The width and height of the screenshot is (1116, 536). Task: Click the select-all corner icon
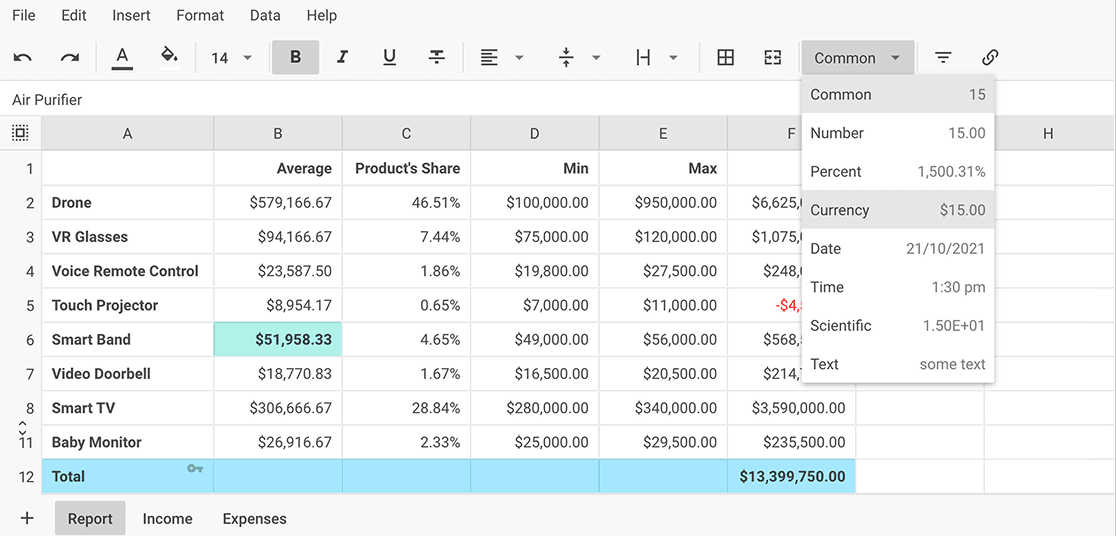pos(21,133)
